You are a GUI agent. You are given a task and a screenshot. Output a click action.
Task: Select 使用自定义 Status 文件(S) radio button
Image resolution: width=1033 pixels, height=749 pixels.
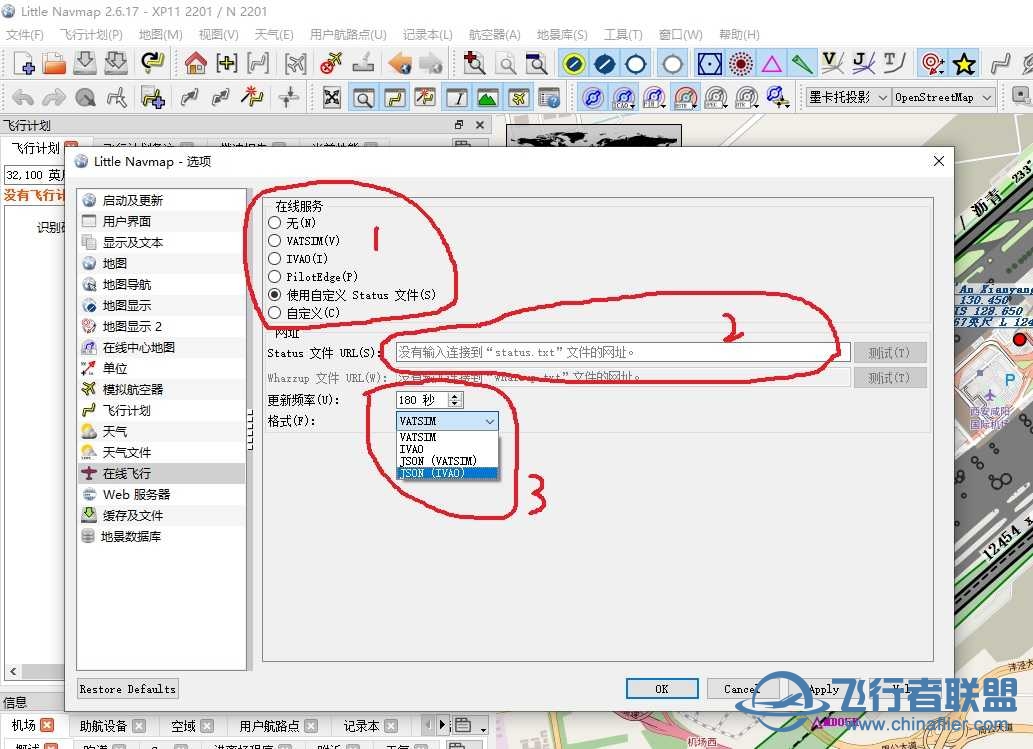pos(352,294)
